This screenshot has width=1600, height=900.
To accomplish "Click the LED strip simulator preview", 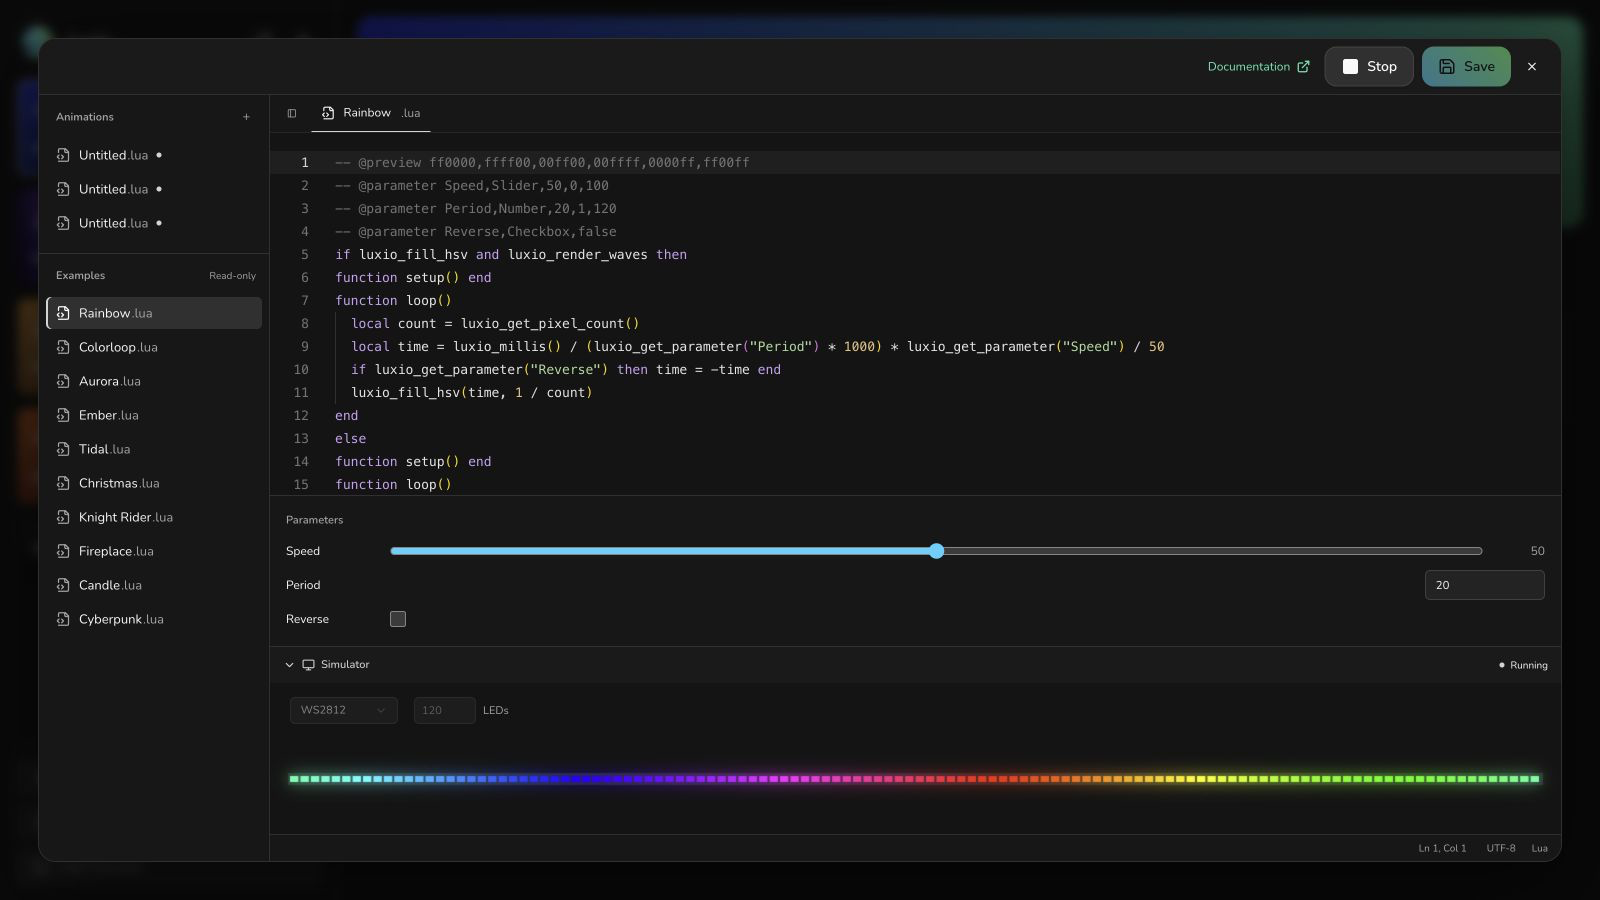I will pyautogui.click(x=915, y=778).
